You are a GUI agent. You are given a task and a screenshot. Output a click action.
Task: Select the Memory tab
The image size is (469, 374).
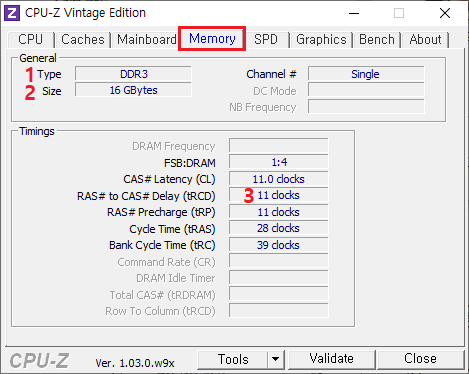pos(212,39)
